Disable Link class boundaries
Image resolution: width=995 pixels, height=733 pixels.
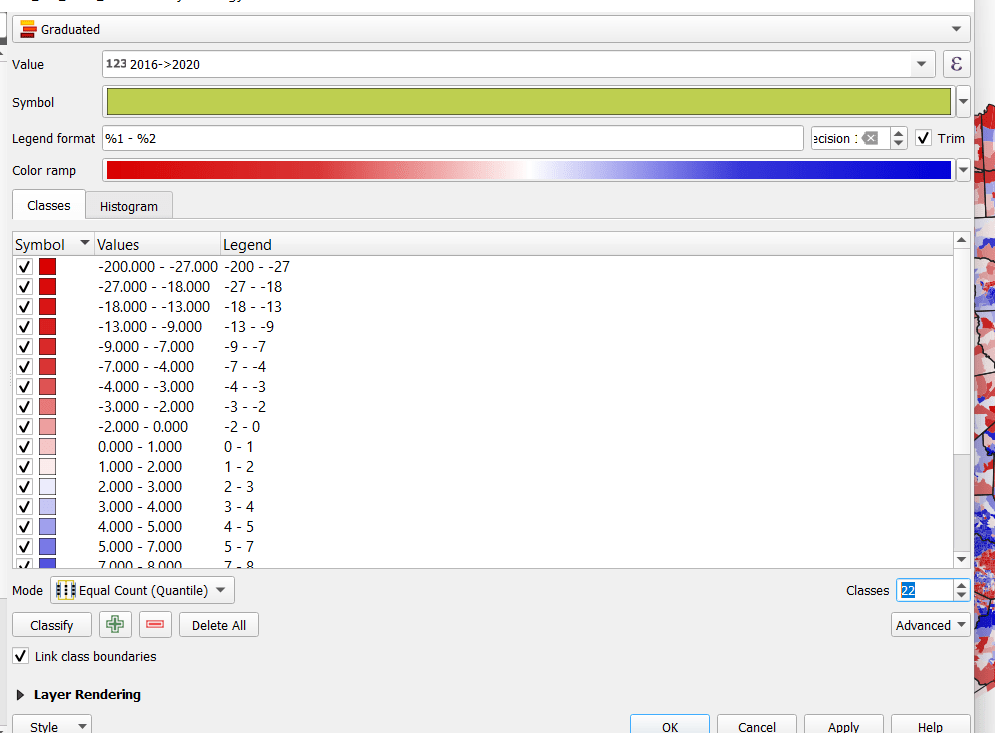coord(19,656)
